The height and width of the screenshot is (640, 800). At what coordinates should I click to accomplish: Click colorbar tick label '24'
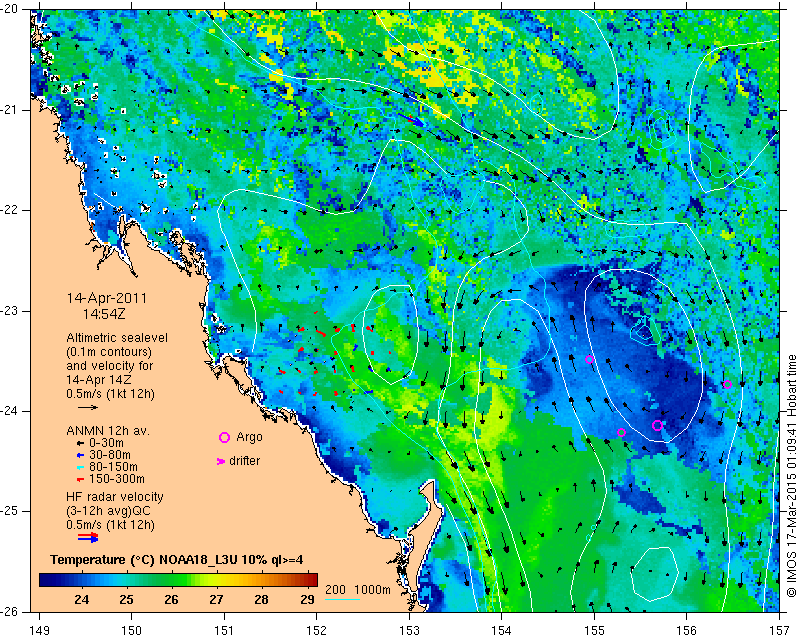click(82, 599)
